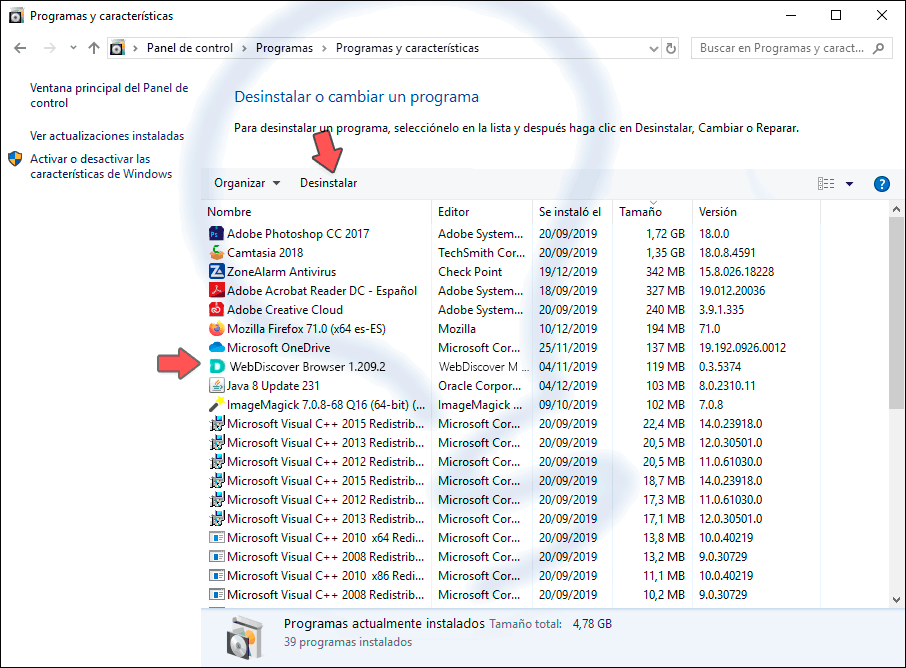Click the Control Panel icon in address bar
The width and height of the screenshot is (906, 668).
[117, 49]
